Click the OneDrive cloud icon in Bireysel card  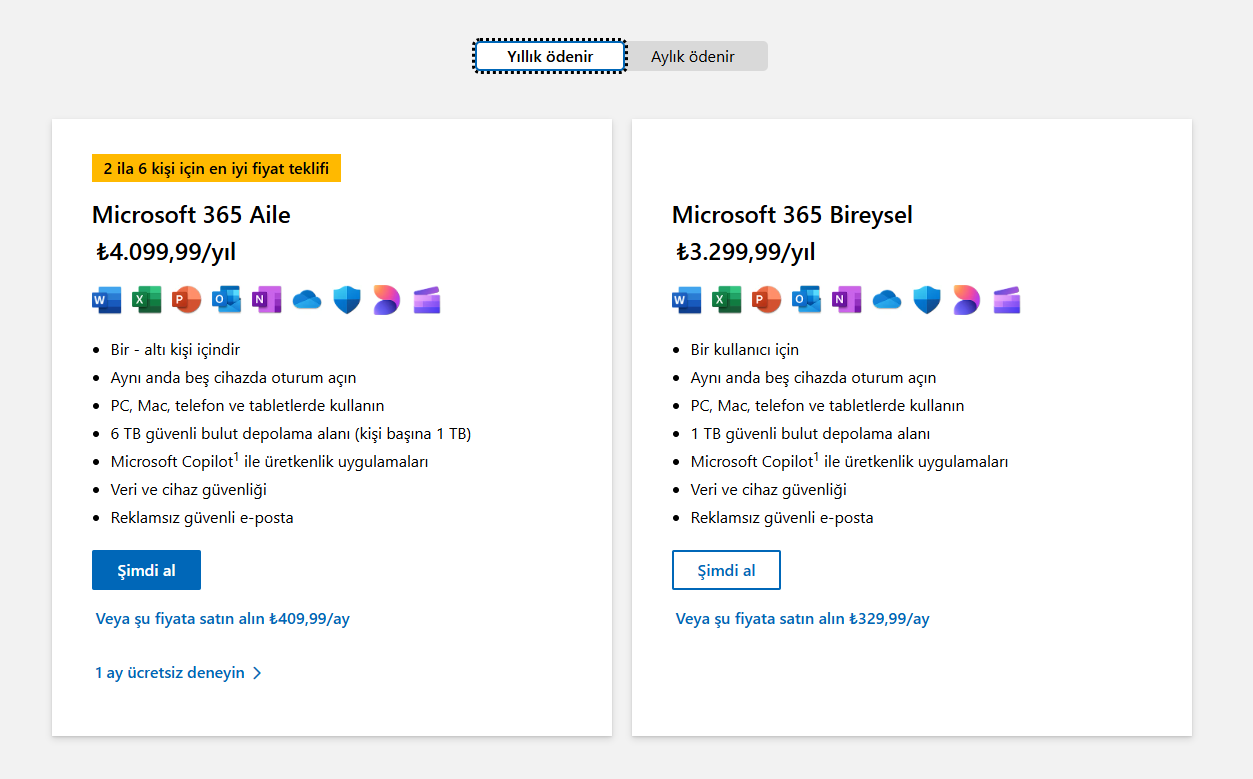(887, 299)
